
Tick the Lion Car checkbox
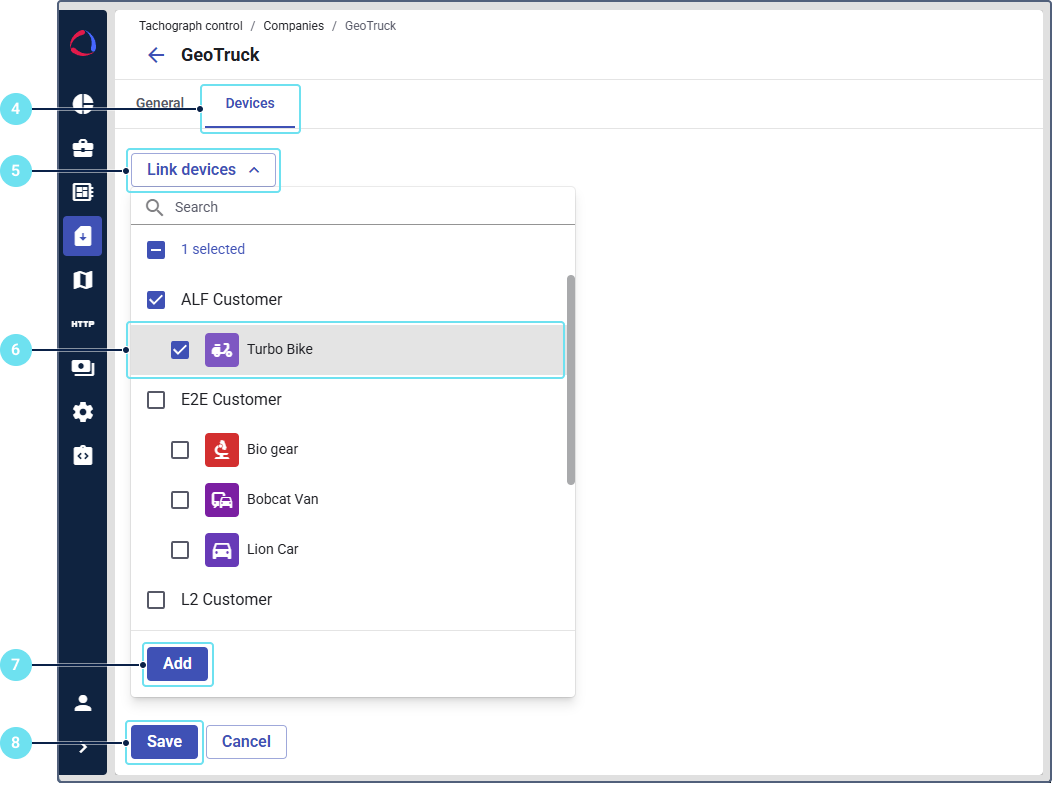pos(180,550)
